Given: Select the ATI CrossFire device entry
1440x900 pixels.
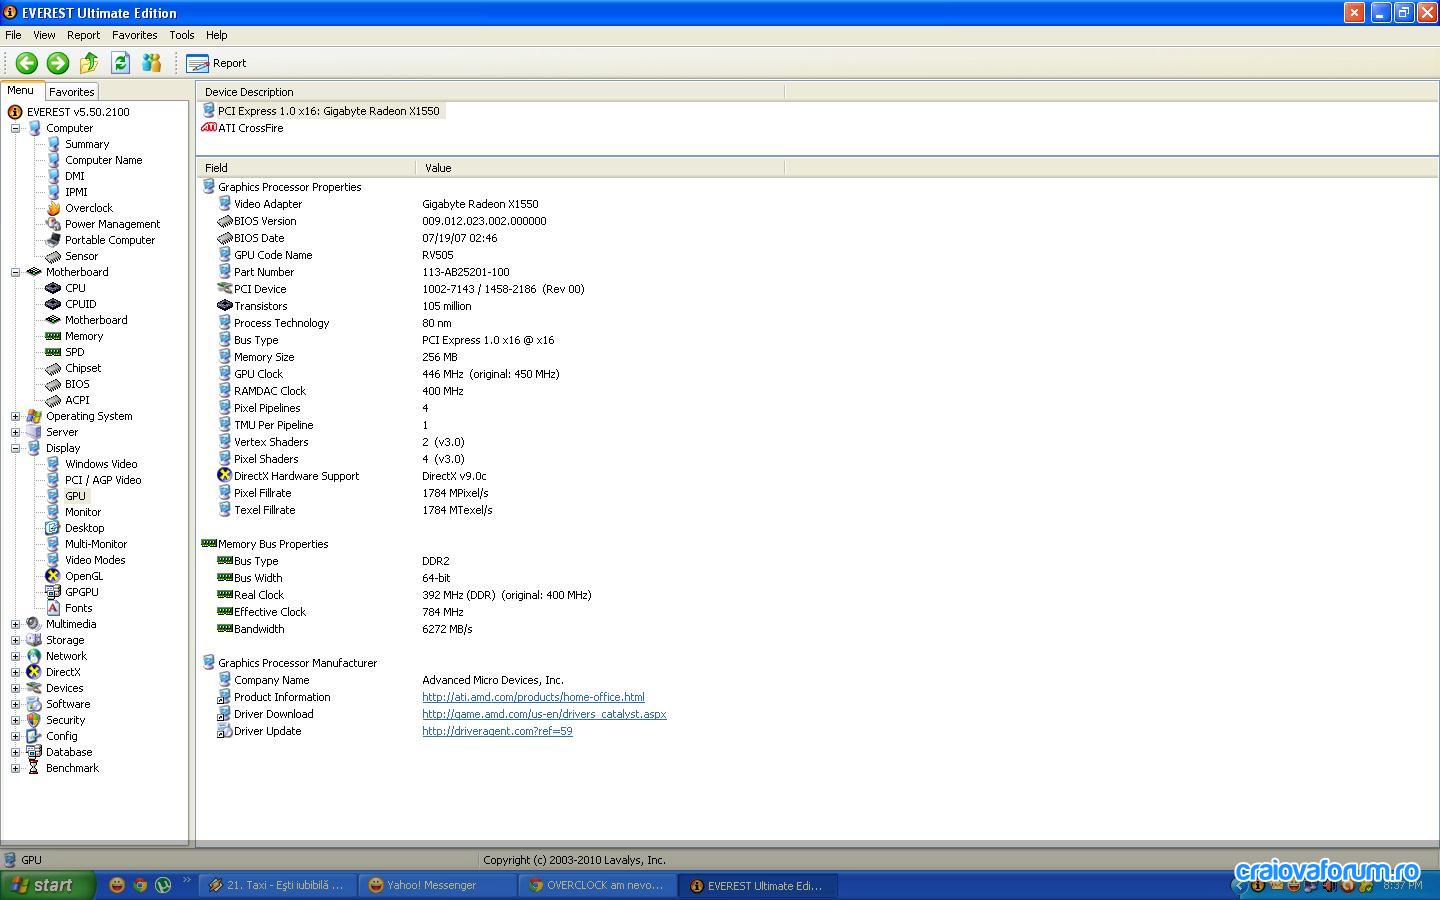Looking at the screenshot, I should coord(250,128).
